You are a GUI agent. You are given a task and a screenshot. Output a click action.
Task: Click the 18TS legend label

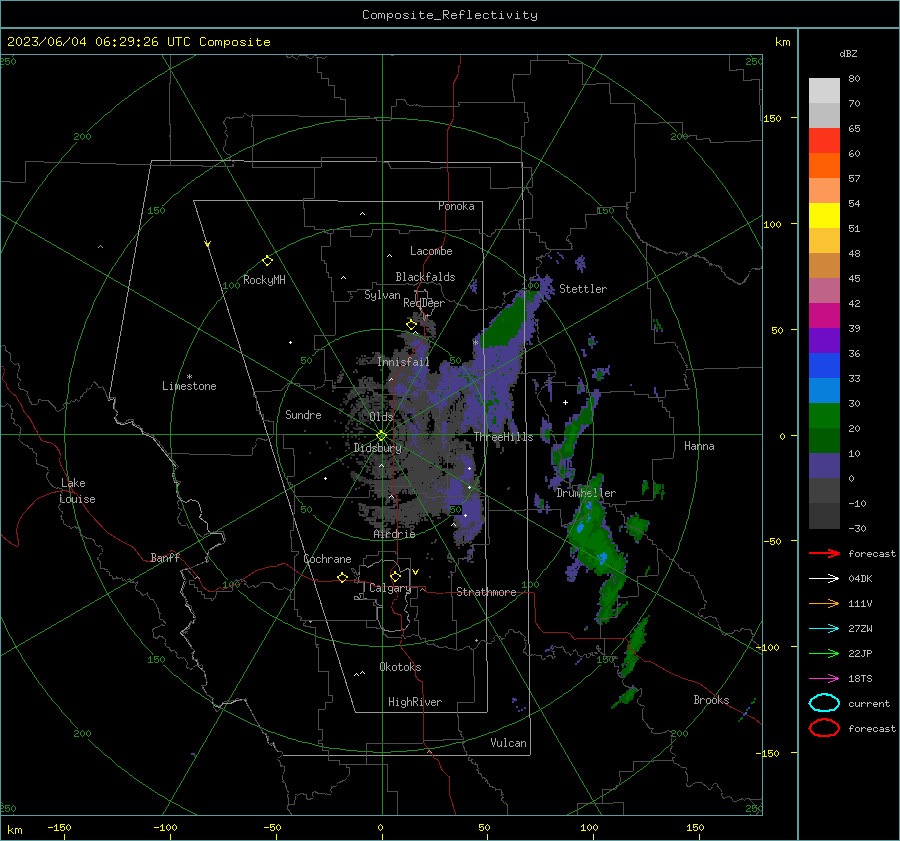pyautogui.click(x=860, y=679)
